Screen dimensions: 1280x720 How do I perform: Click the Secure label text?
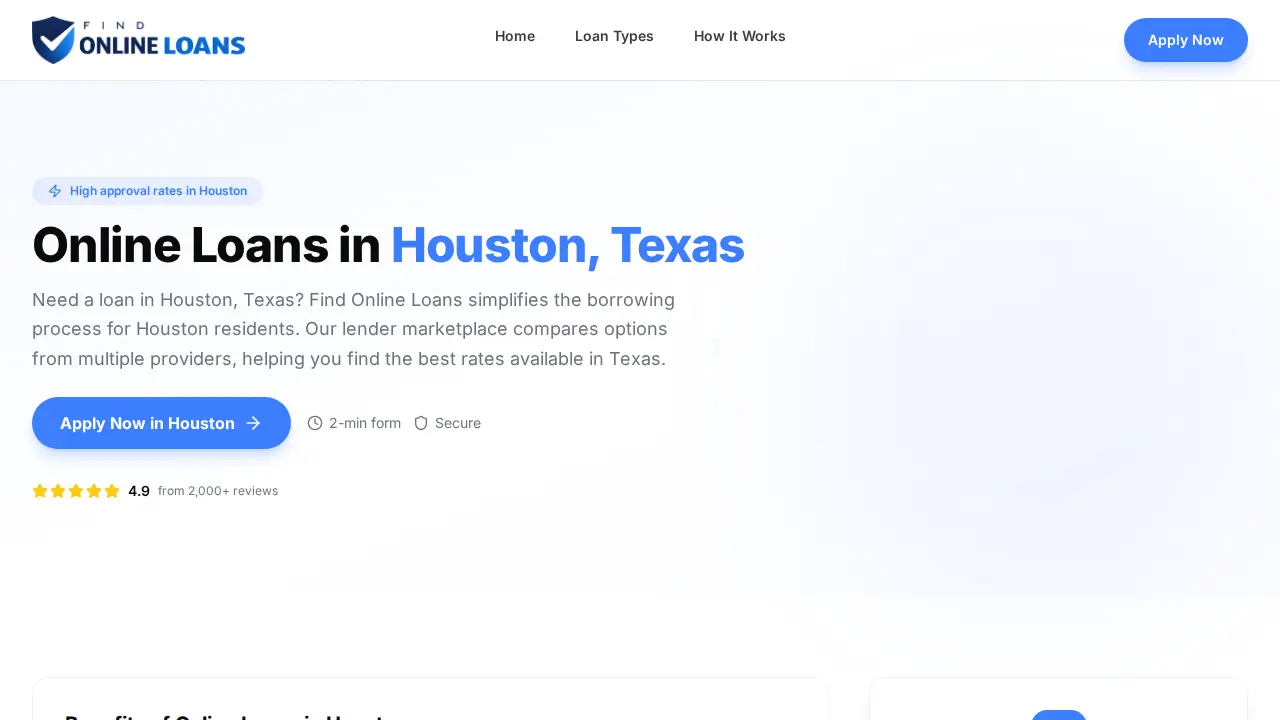click(458, 423)
